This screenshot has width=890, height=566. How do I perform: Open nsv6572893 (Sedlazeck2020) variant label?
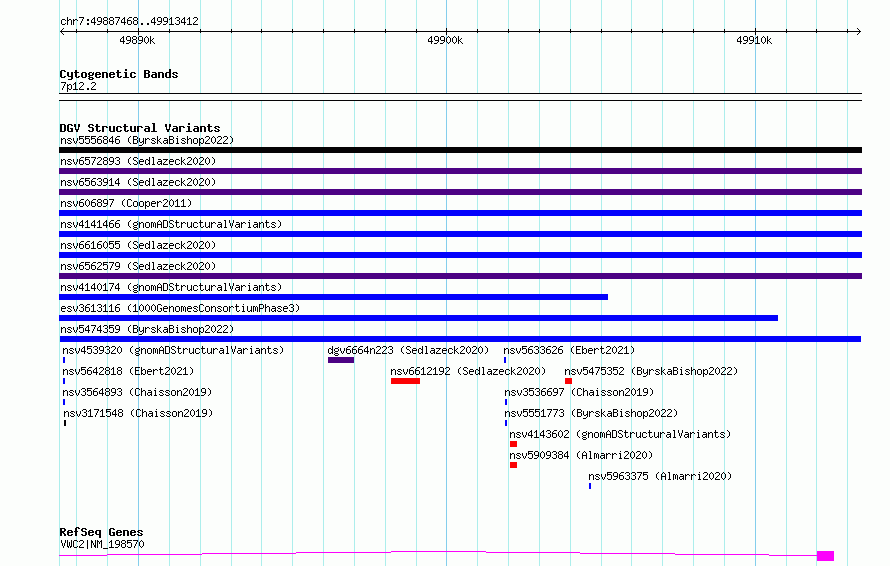(x=138, y=161)
